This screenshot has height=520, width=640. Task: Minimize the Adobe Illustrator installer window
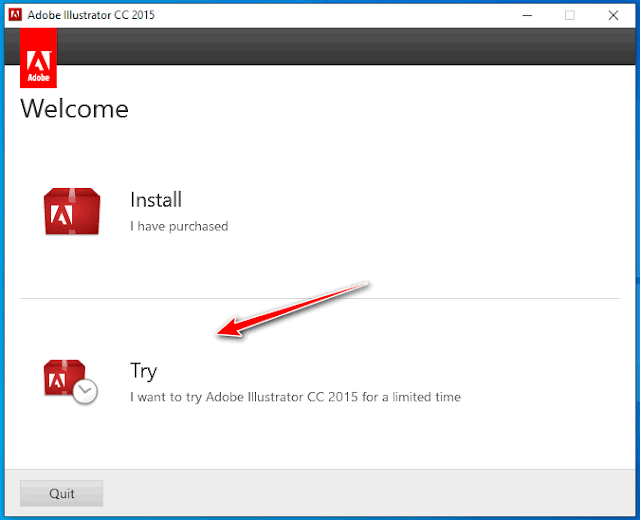(527, 16)
